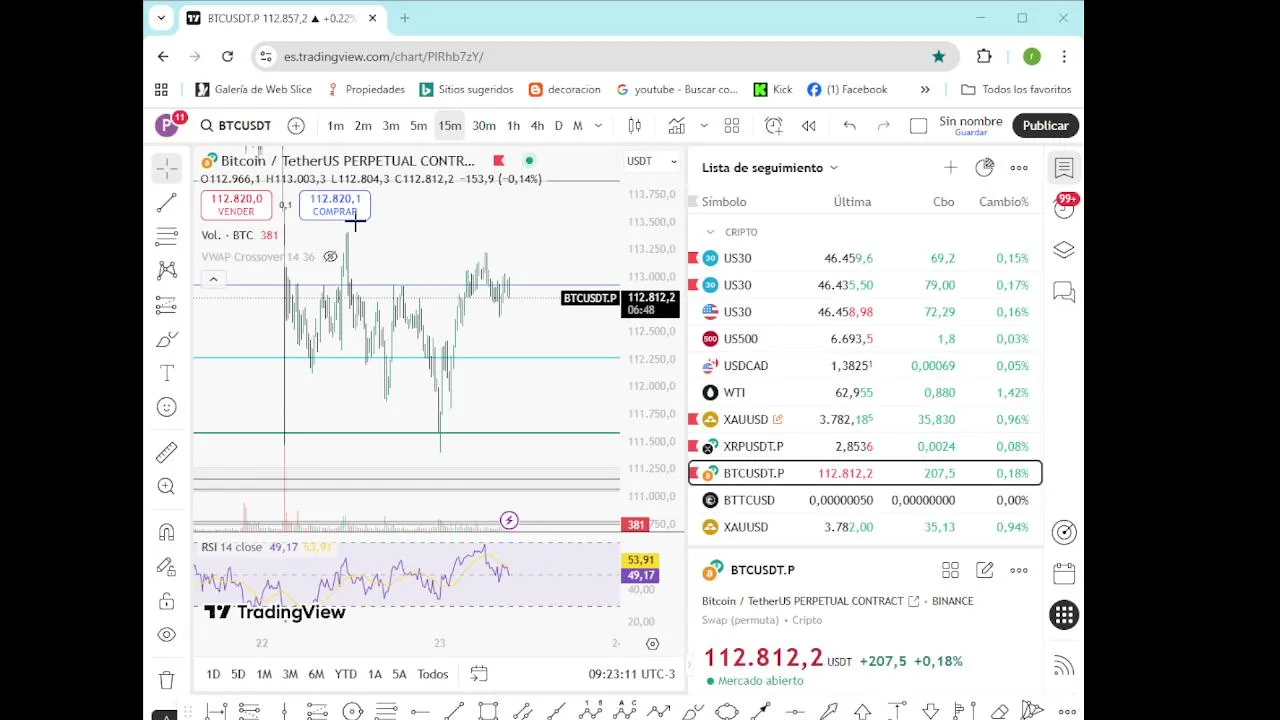Open the time zone 09:23:11 UTC-3 menu
The image size is (1280, 720).
coord(632,674)
